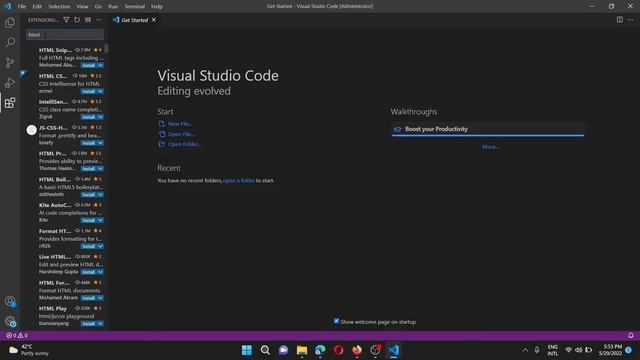
Task: Open the Selection menu
Action: click(59, 6)
